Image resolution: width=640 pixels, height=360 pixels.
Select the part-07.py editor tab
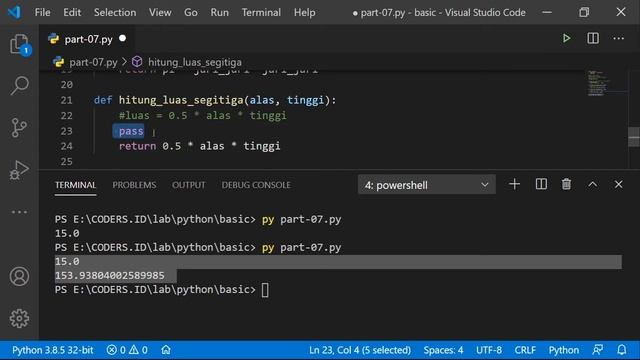(x=87, y=39)
